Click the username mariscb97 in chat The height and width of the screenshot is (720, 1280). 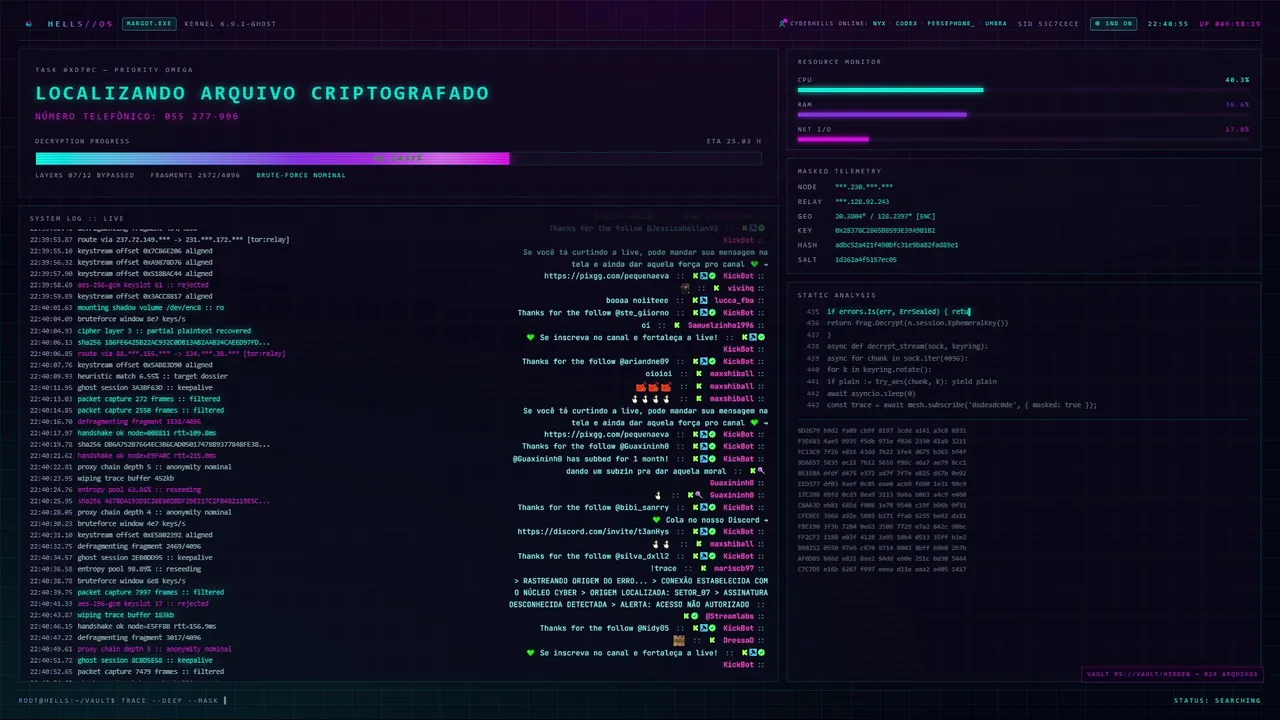[x=734, y=568]
